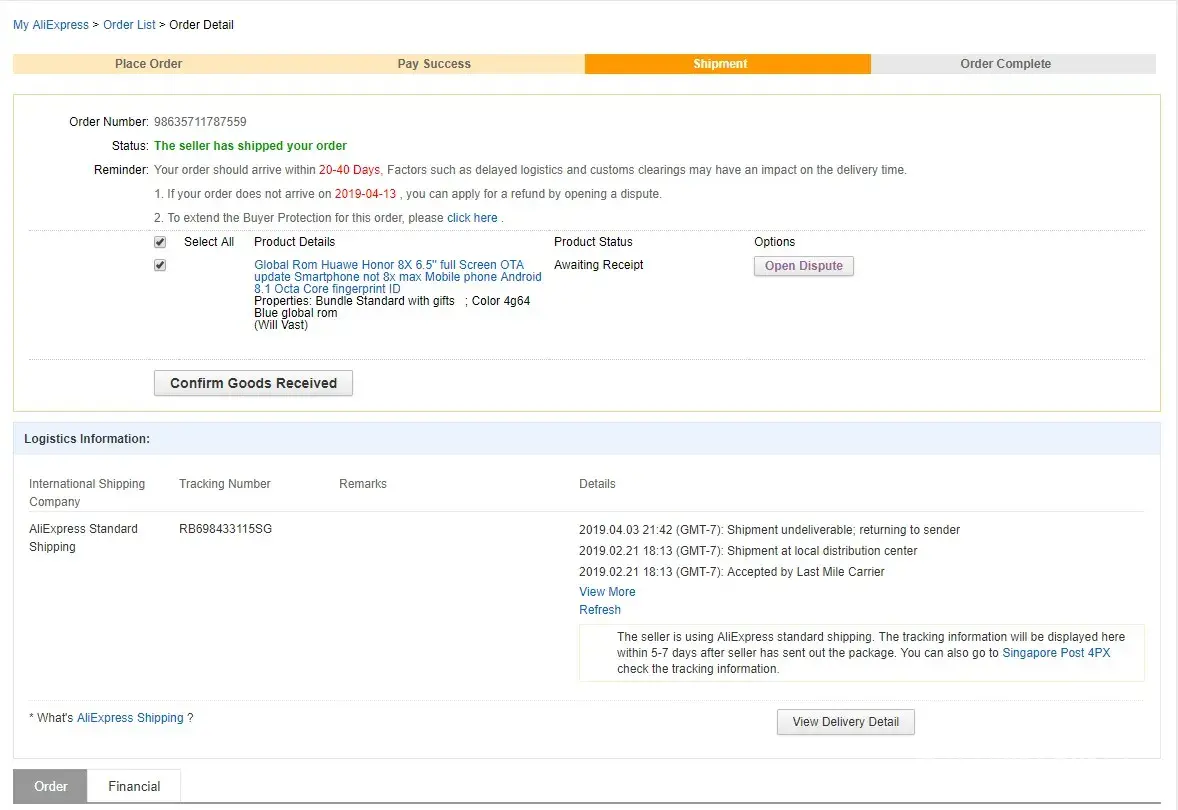The width and height of the screenshot is (1178, 810).
Task: Uncheck the Huawei Honor 8X product checkbox
Action: coord(160,265)
